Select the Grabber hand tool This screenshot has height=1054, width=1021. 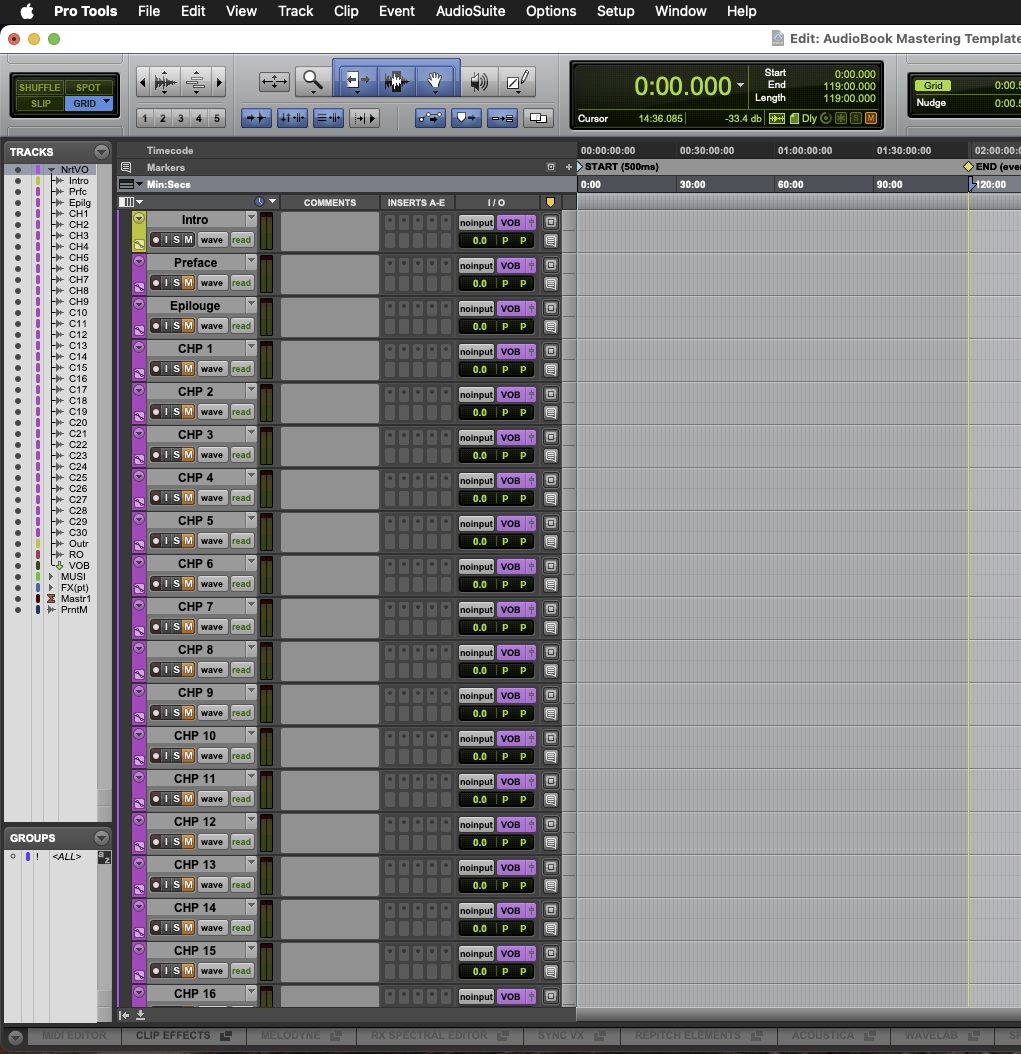[x=435, y=82]
